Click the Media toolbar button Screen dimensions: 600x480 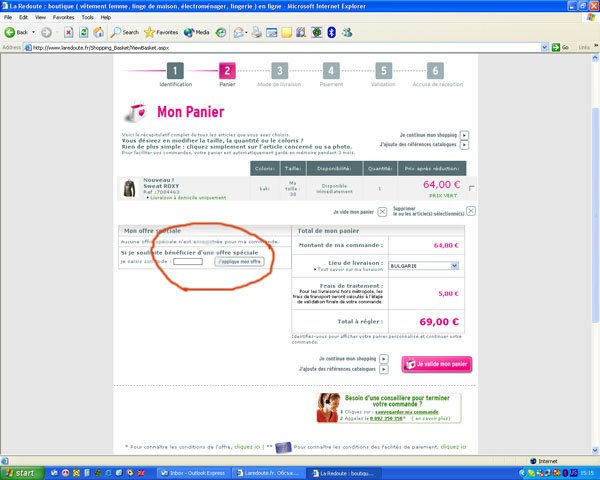[197, 32]
